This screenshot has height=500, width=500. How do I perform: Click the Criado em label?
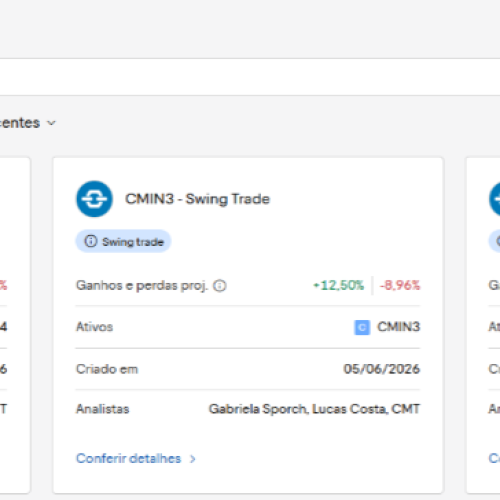click(x=107, y=369)
